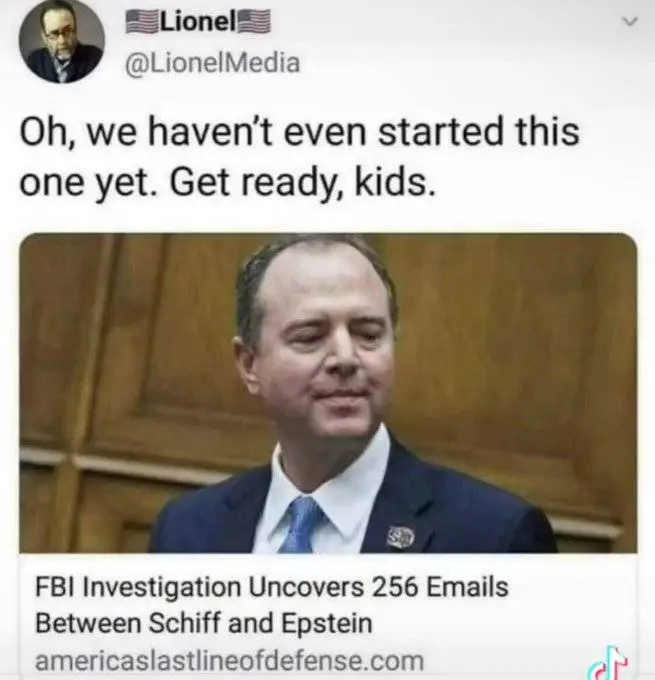
Task: Open the @LionelMedia handle profile
Action: pyautogui.click(x=213, y=62)
